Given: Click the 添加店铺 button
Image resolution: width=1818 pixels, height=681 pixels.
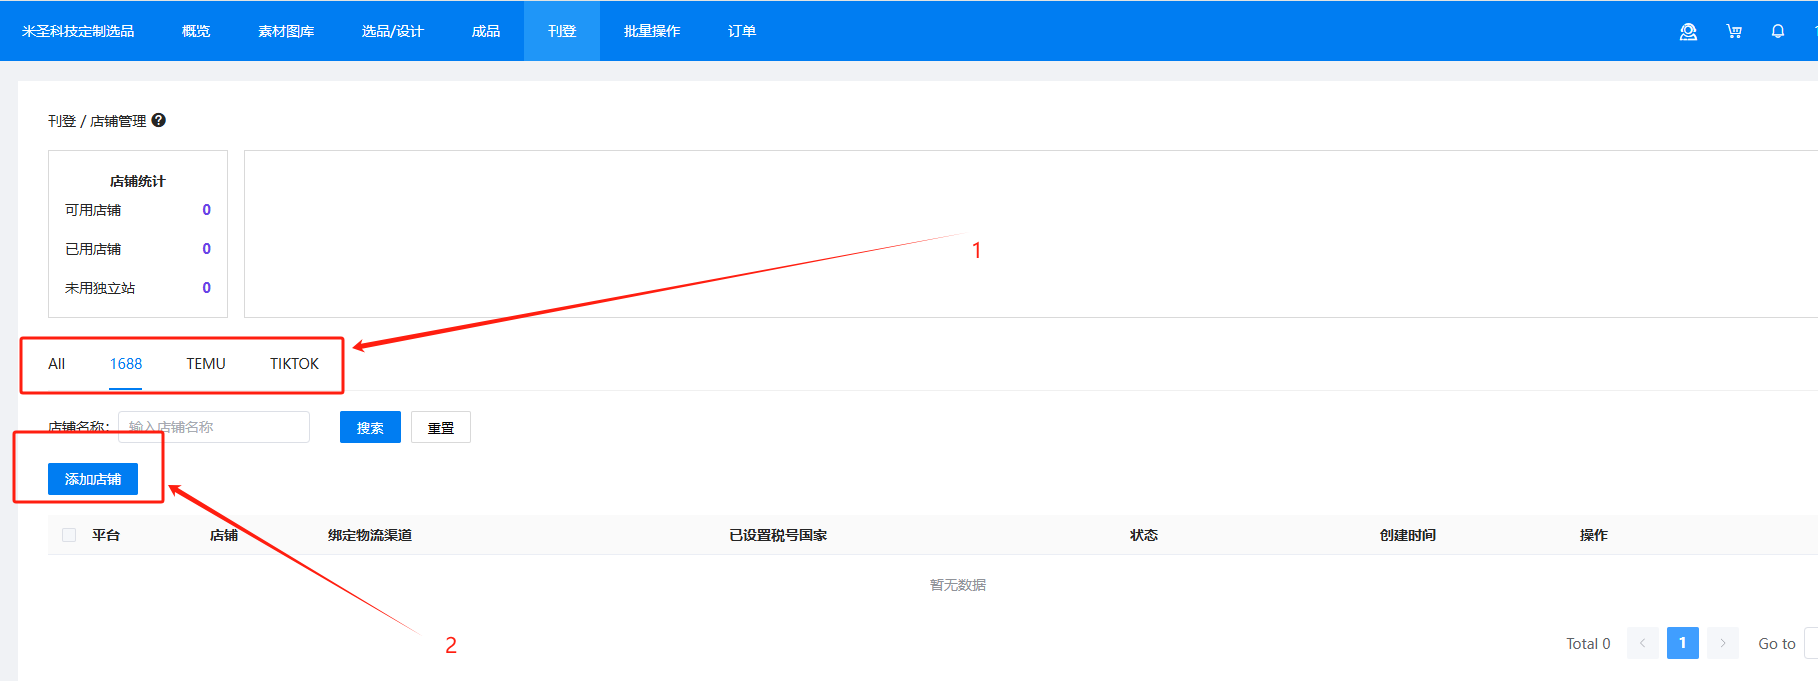Looking at the screenshot, I should 93,479.
